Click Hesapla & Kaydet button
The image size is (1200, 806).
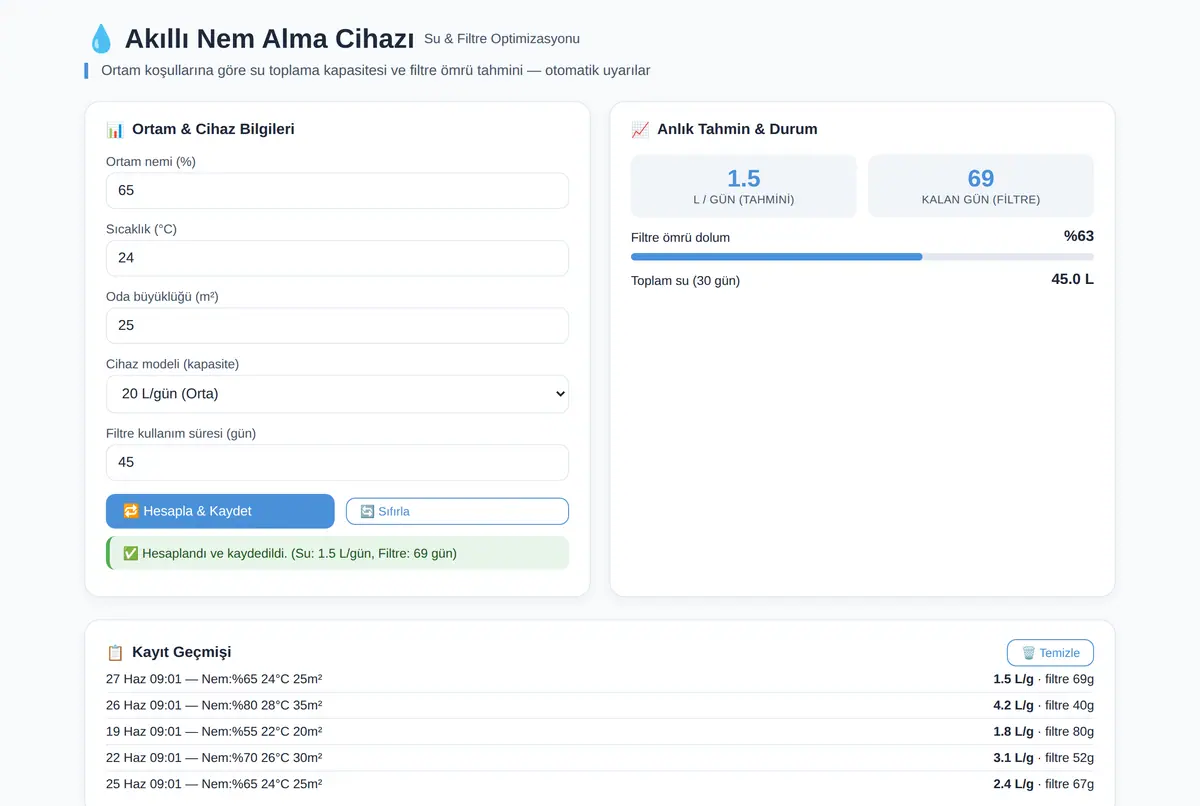[220, 511]
